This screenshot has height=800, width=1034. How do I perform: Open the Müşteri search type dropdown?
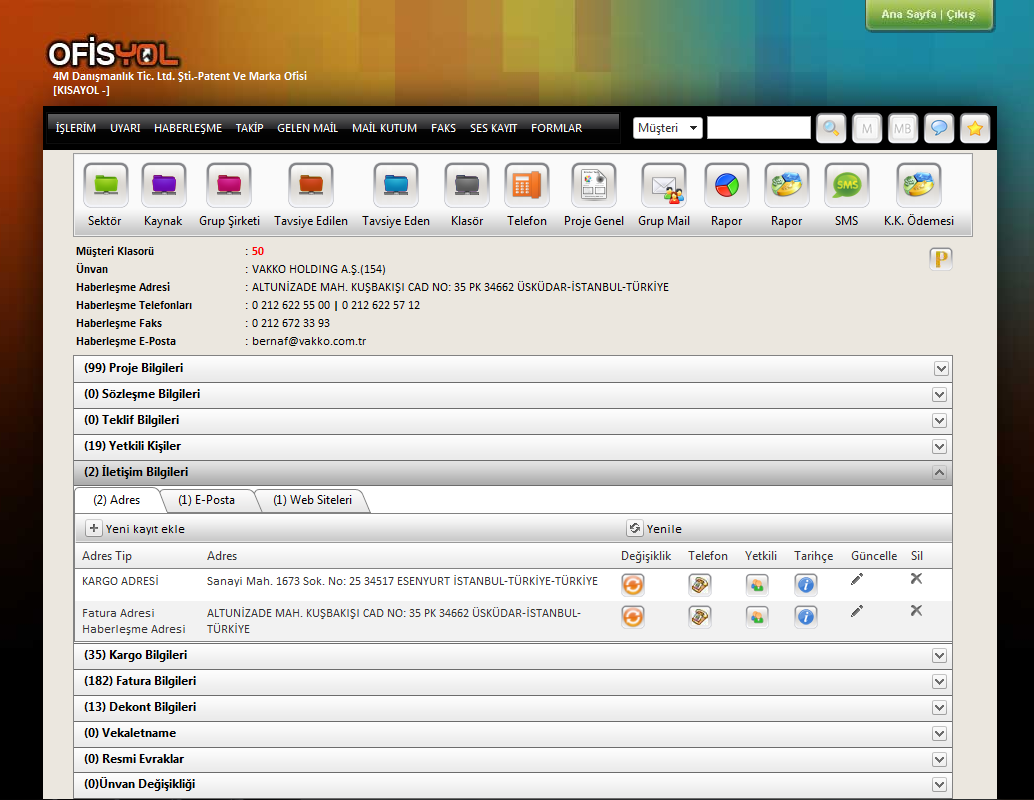click(667, 128)
